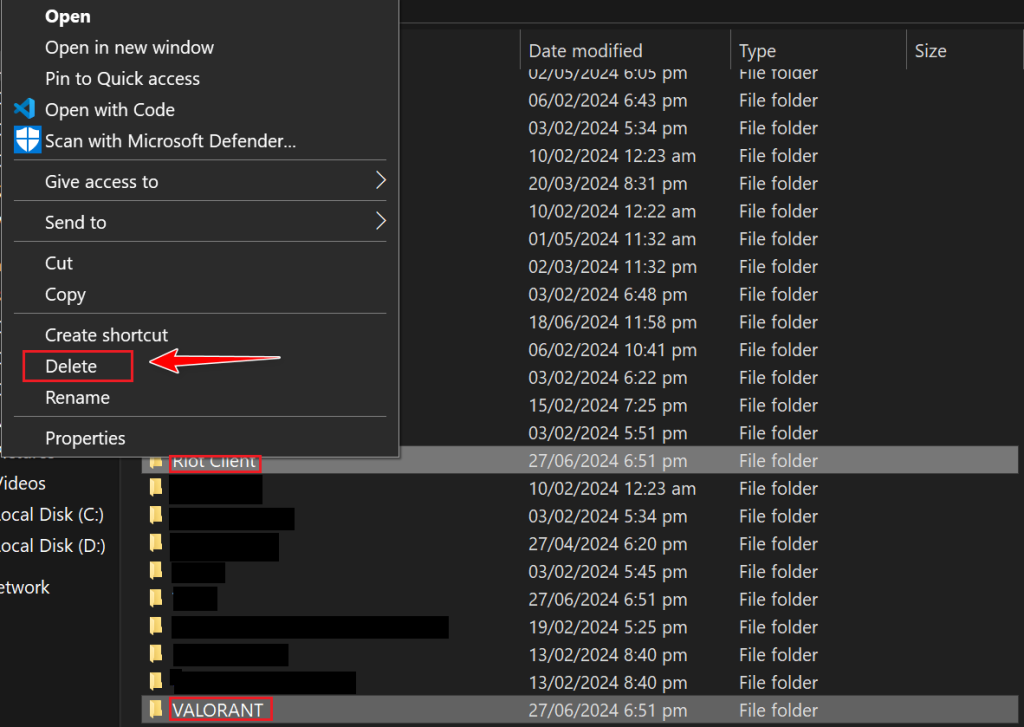Click the date 03/02/2024 5:51 pm

click(607, 433)
